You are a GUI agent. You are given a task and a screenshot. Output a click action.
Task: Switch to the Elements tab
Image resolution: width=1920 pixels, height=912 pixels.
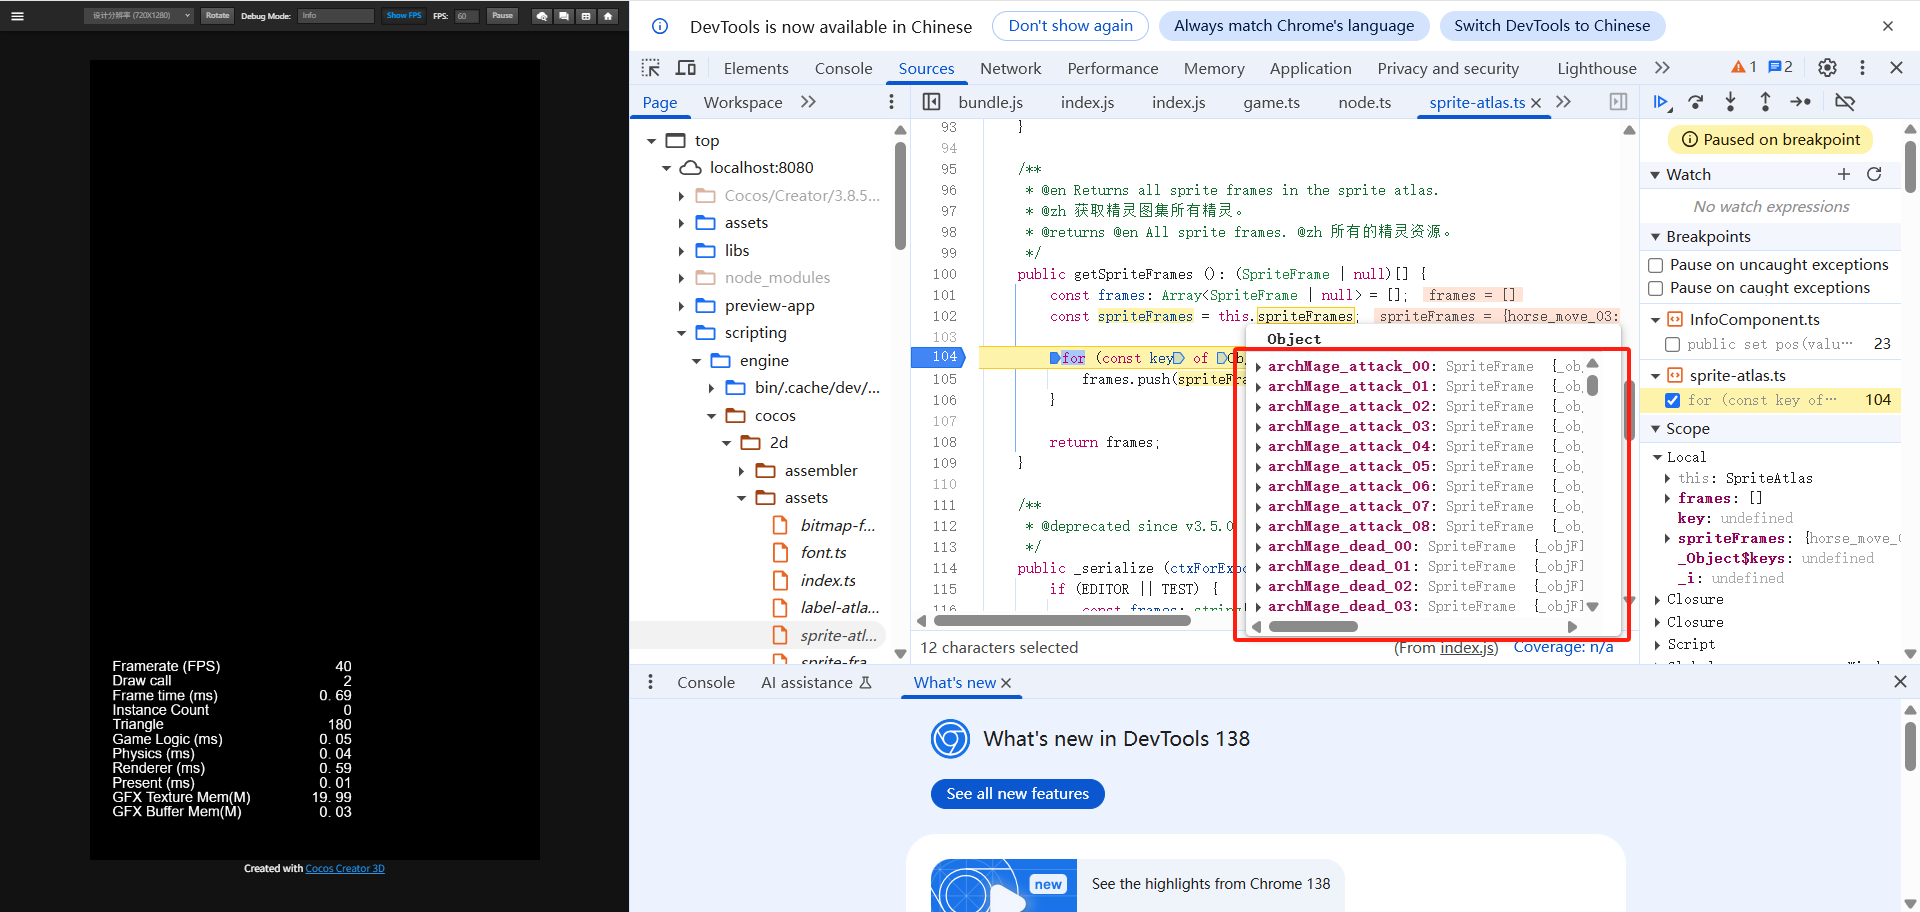coord(756,68)
